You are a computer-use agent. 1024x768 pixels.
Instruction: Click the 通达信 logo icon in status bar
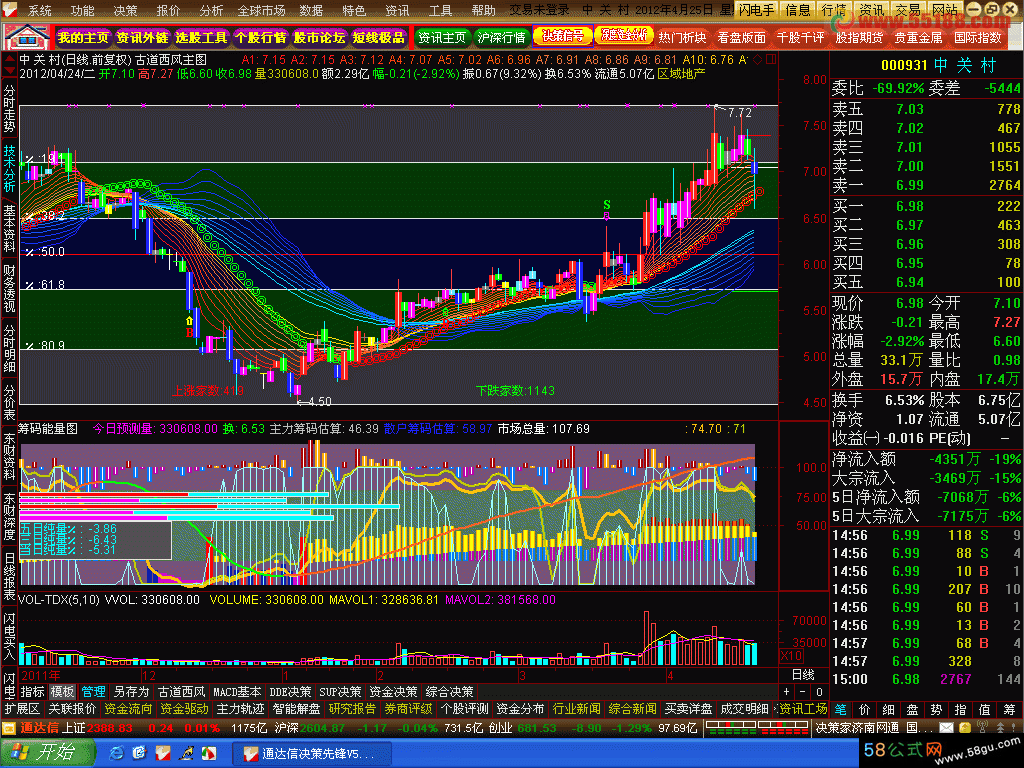9,728
